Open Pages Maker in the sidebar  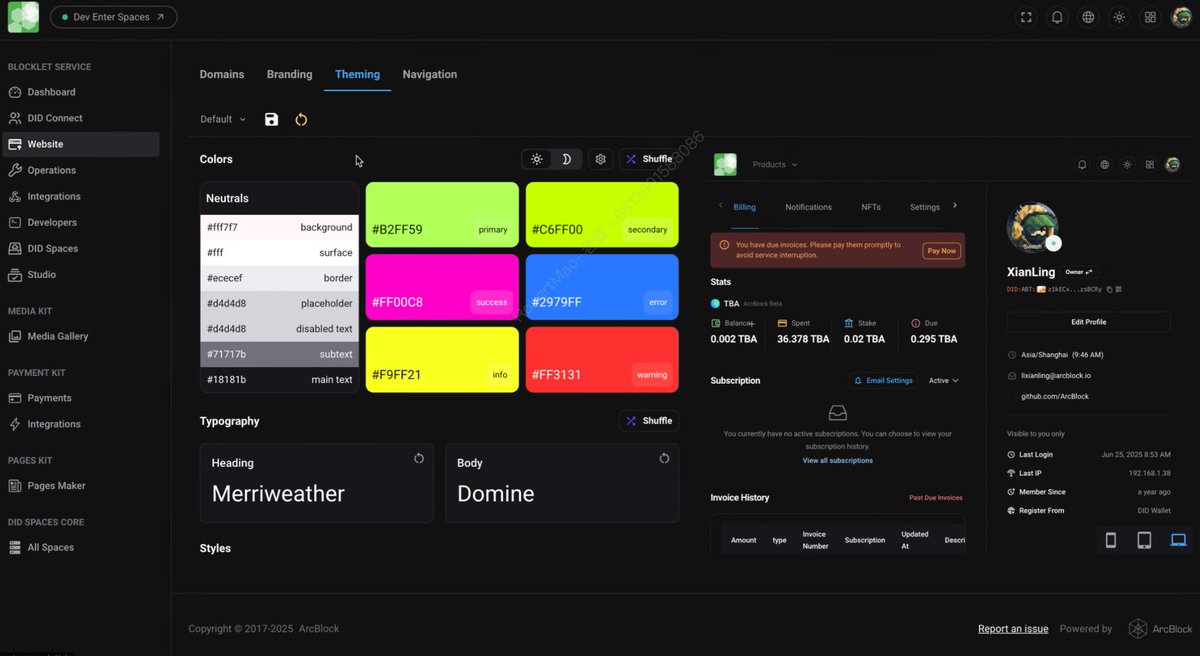point(80,486)
